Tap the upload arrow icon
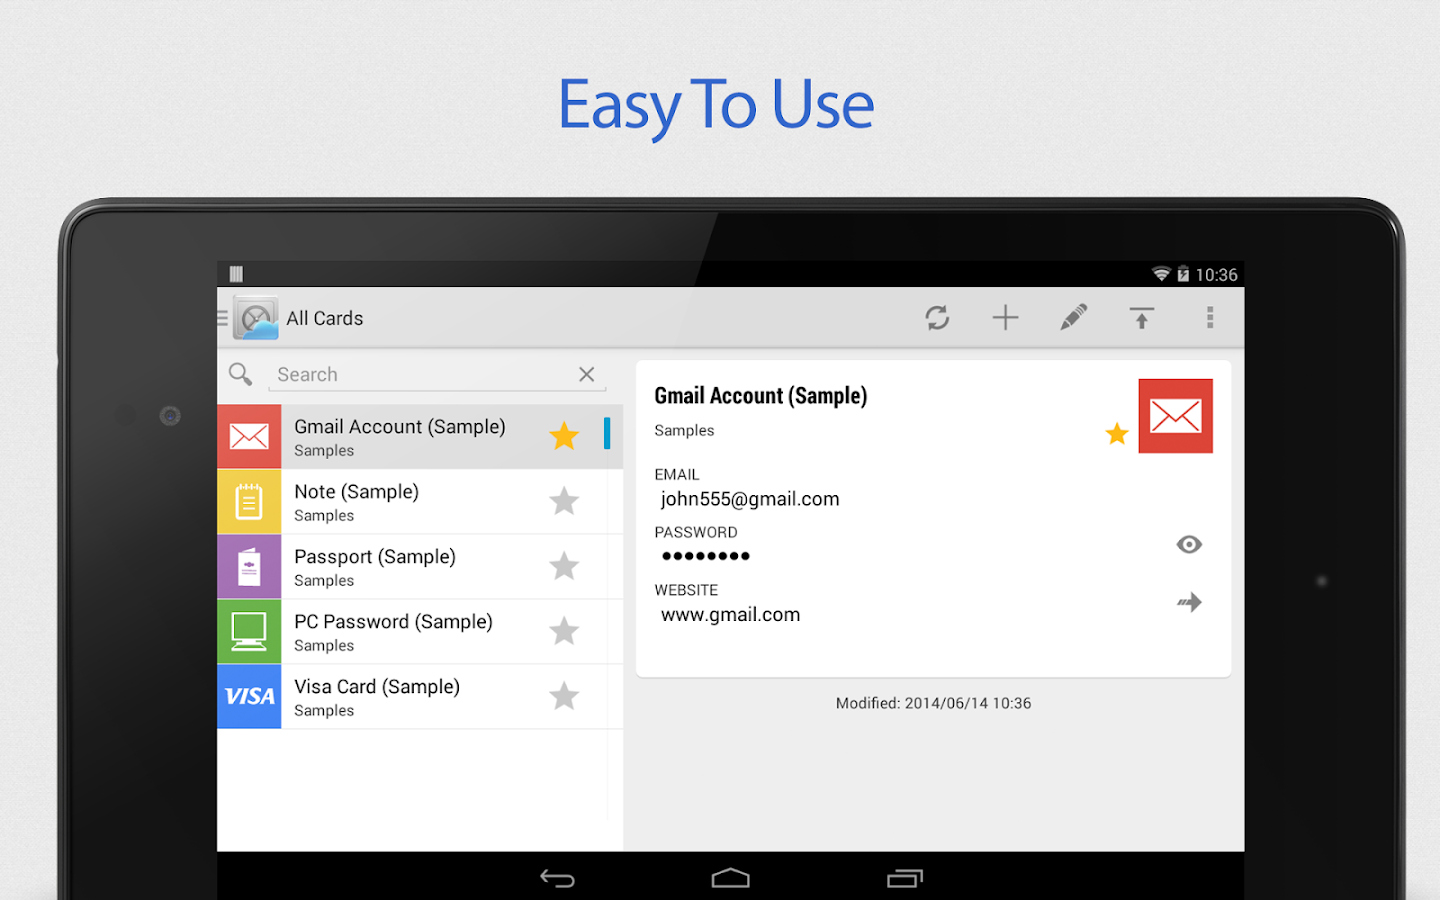 [1142, 318]
